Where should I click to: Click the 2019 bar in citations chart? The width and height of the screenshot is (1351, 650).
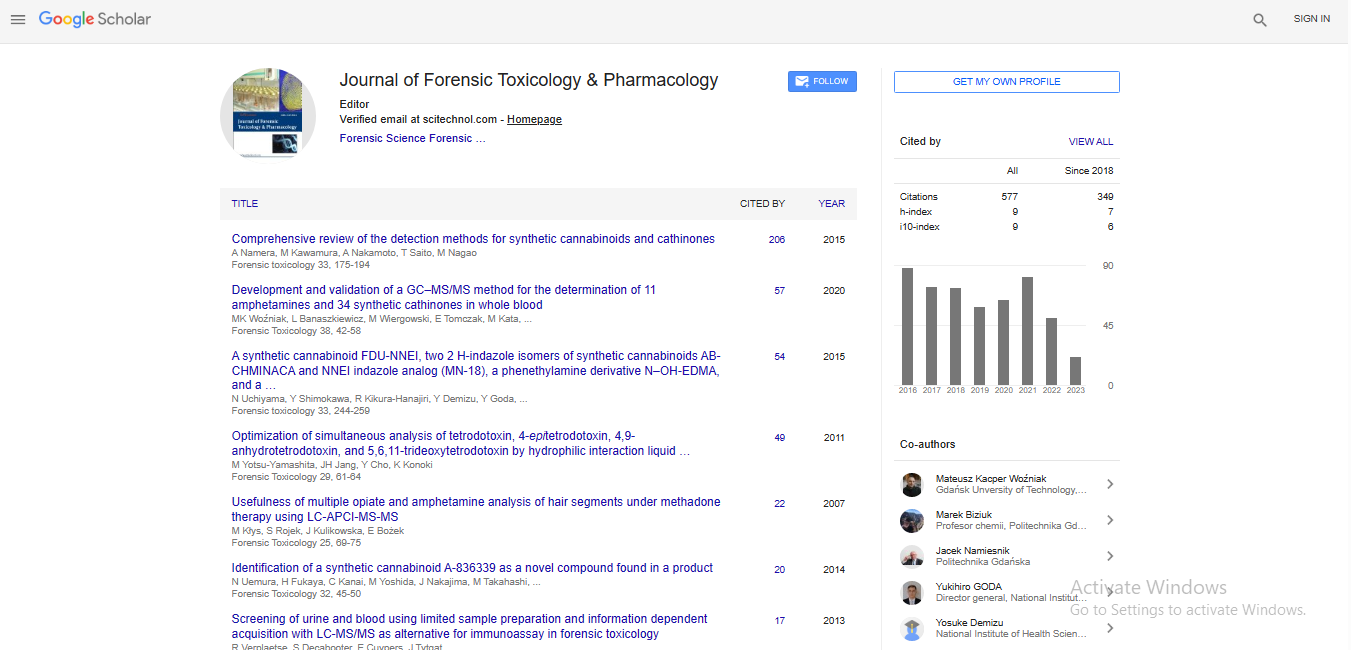[x=980, y=346]
